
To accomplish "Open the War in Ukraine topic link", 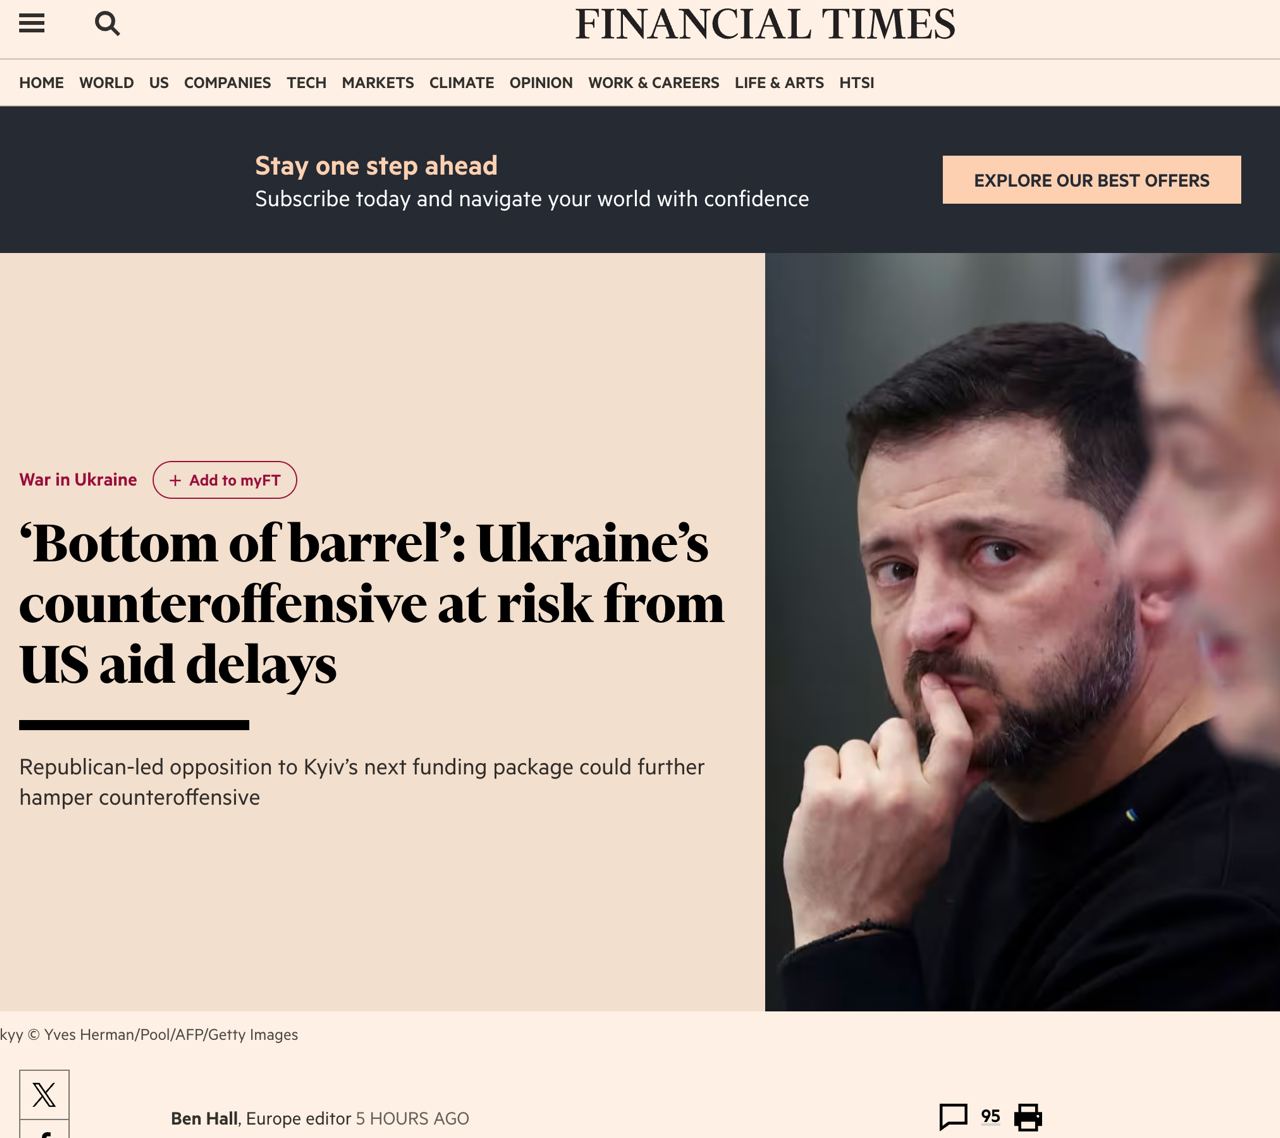I will coord(78,480).
